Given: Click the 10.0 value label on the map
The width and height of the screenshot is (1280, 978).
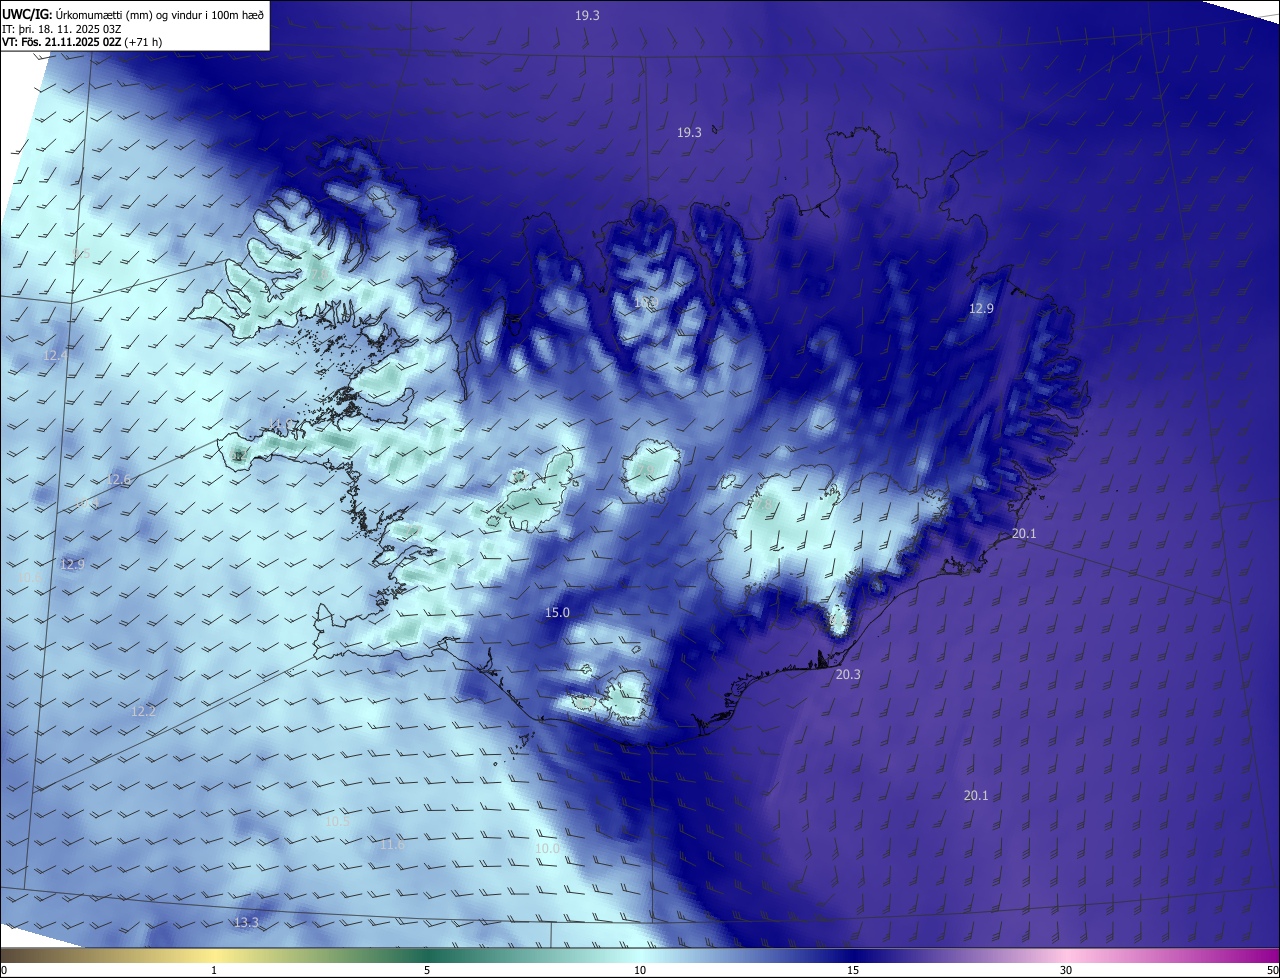Looking at the screenshot, I should (547, 849).
